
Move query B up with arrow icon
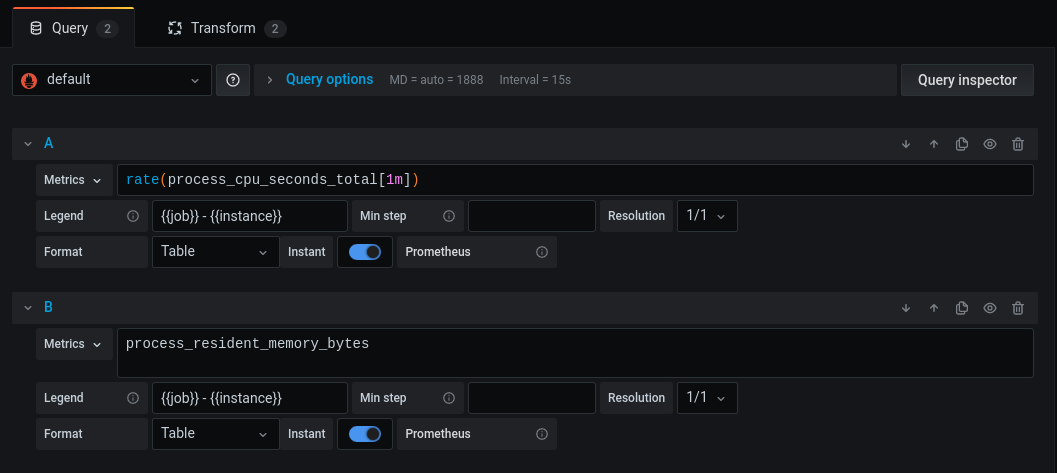[934, 308]
